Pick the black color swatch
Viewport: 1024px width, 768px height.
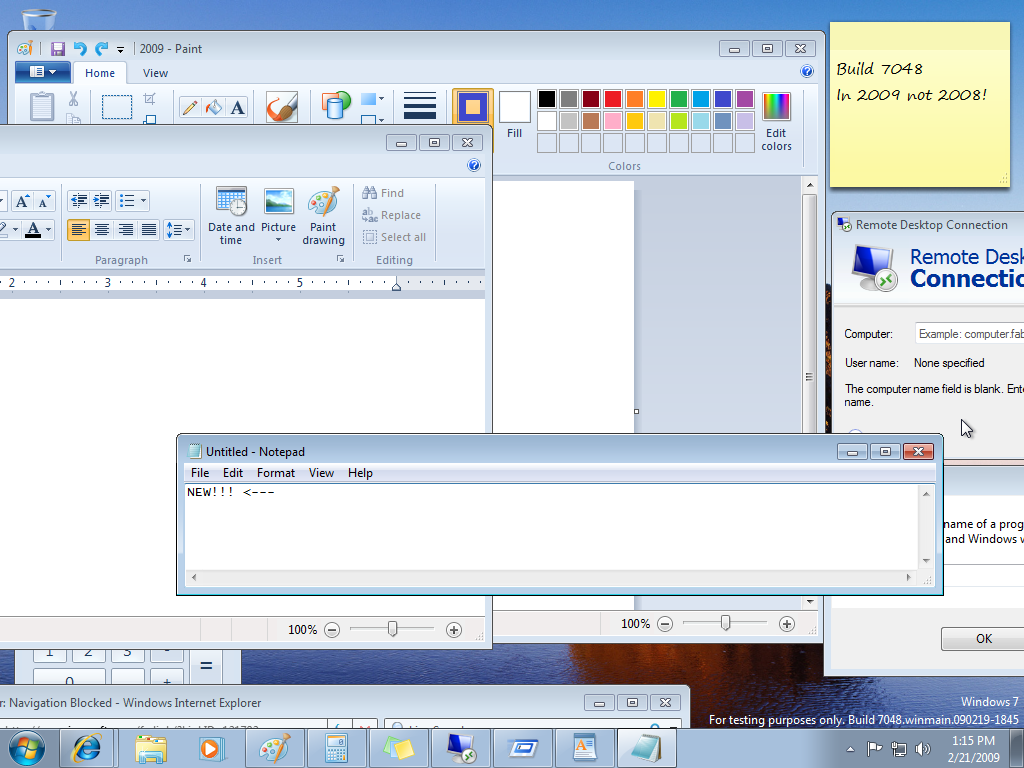[547, 99]
